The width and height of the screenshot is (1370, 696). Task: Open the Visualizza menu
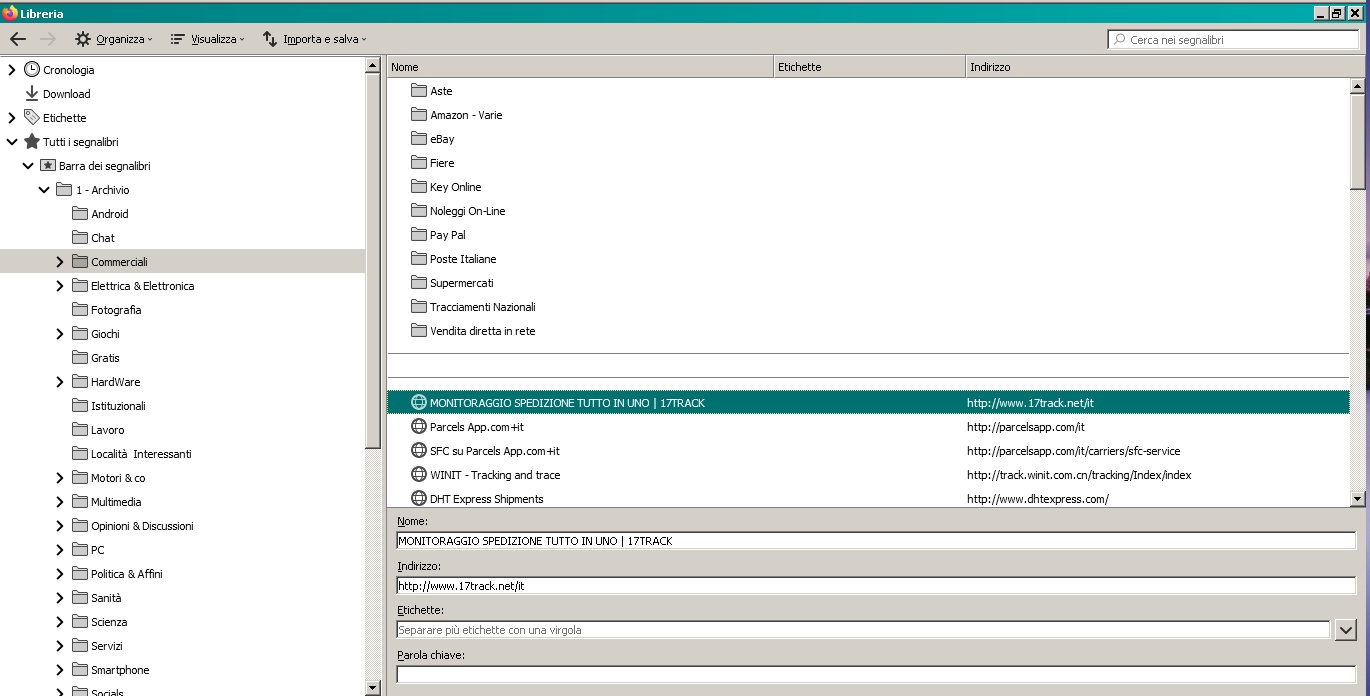click(x=208, y=39)
